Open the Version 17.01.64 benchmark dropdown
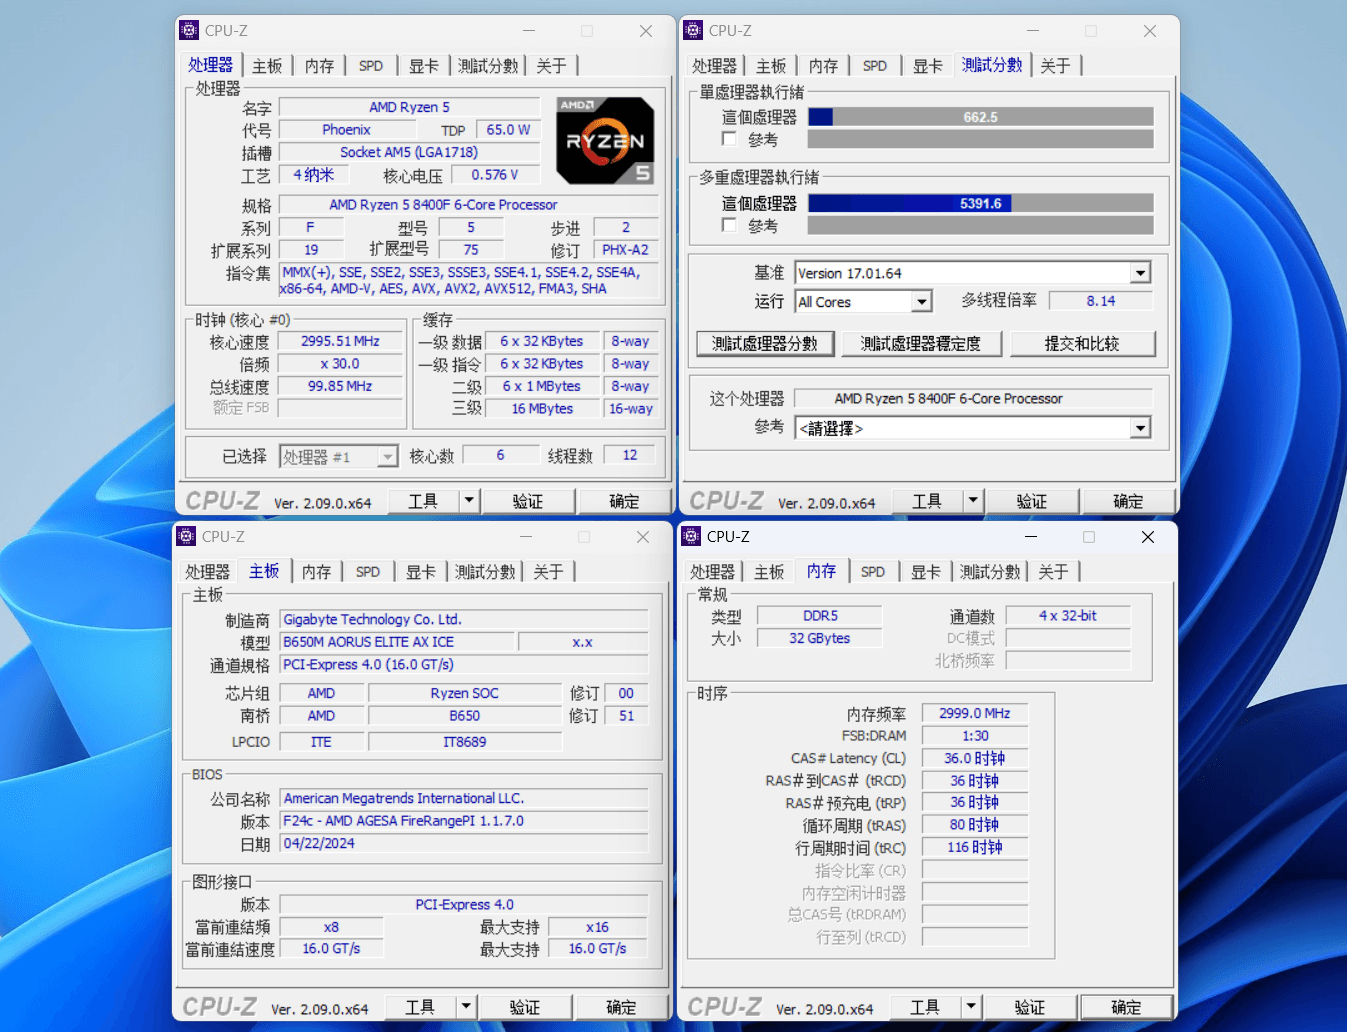Screen dimensions: 1347x1032 click(1139, 272)
